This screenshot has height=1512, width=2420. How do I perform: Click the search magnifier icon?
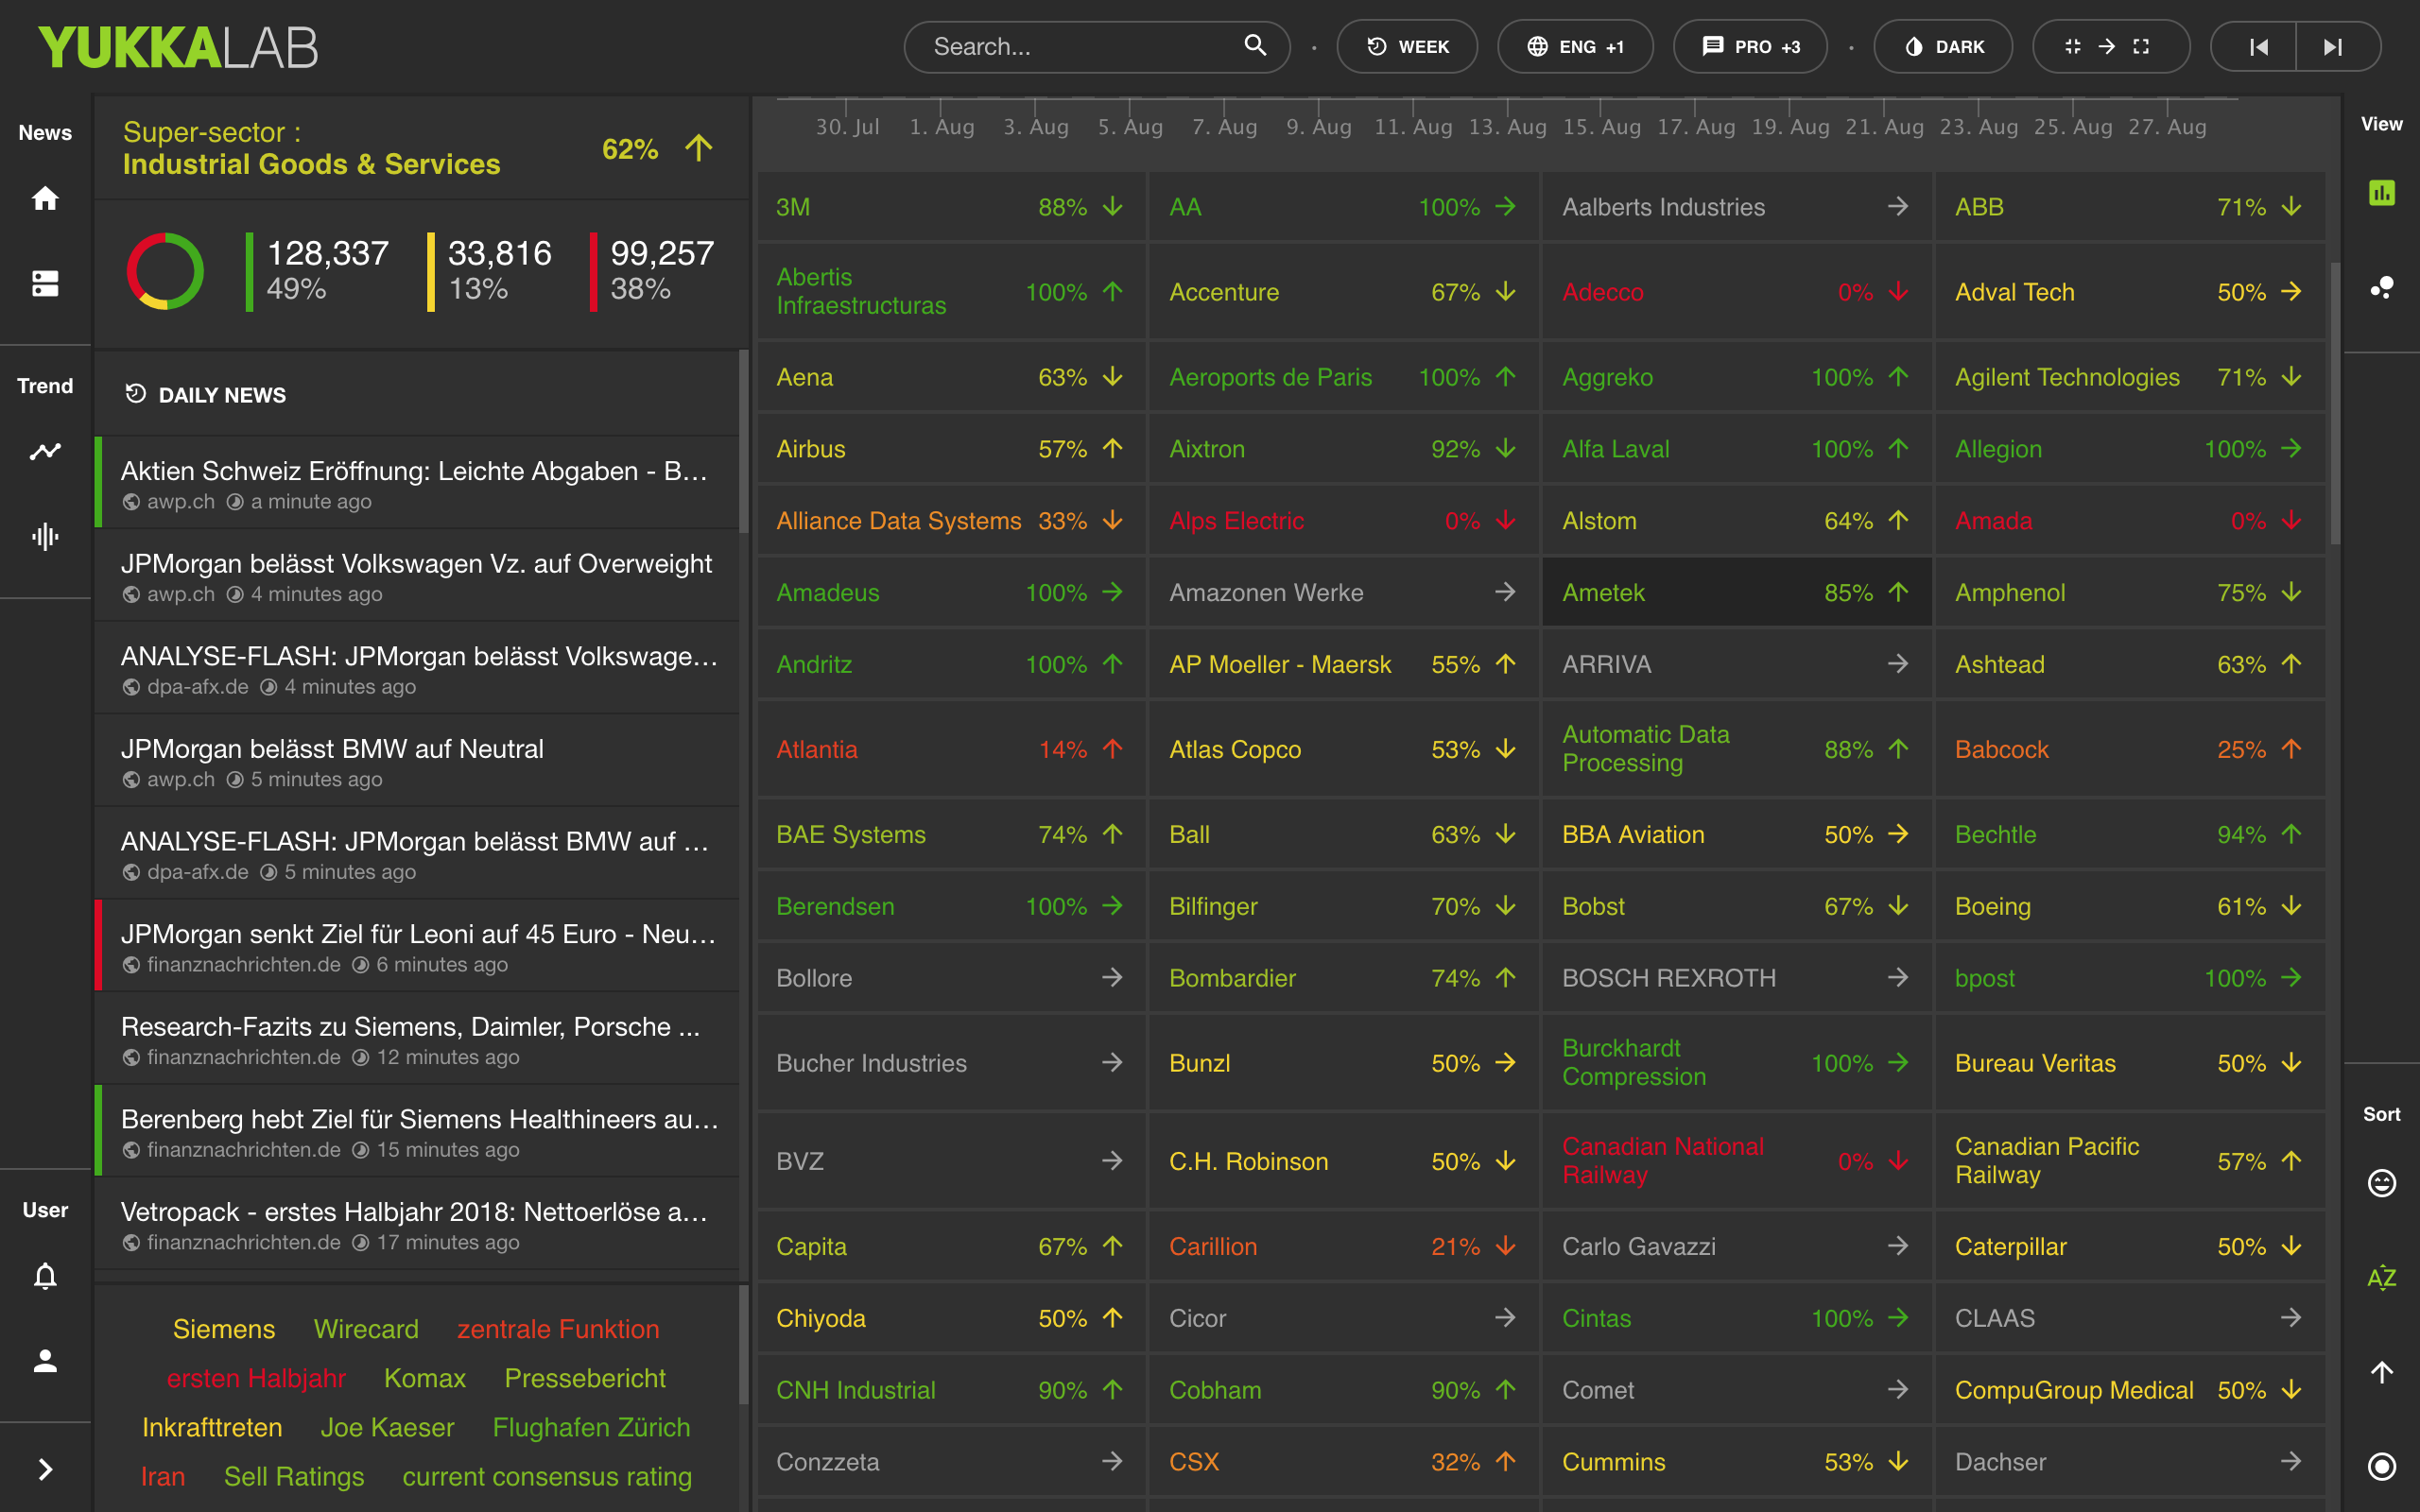pos(1255,45)
